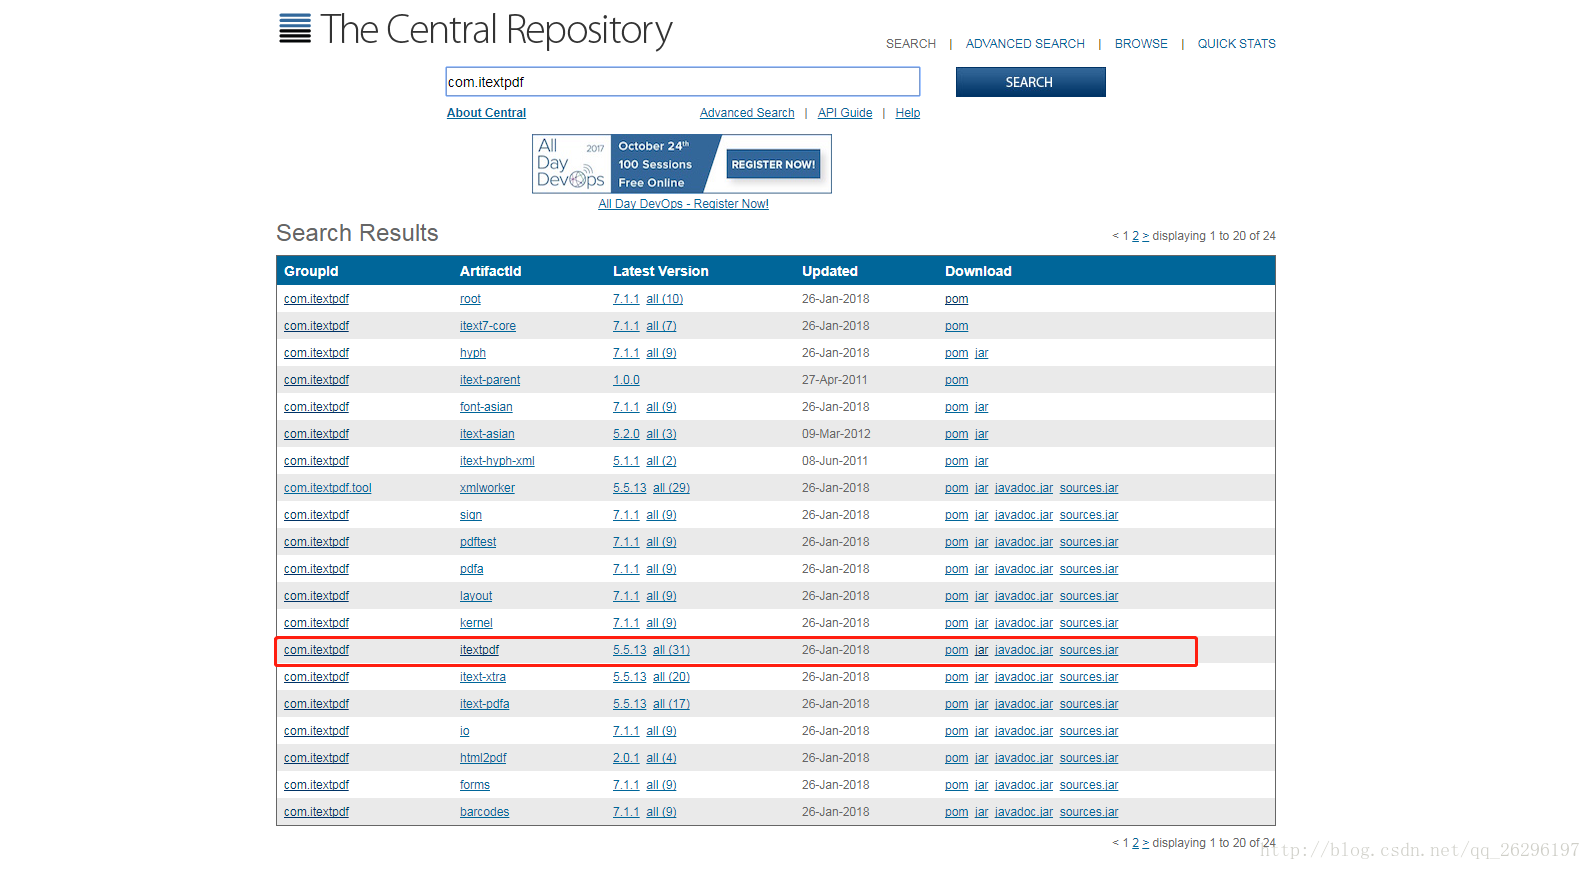
Task: Click next page arrow in top pagination
Action: 1146,236
